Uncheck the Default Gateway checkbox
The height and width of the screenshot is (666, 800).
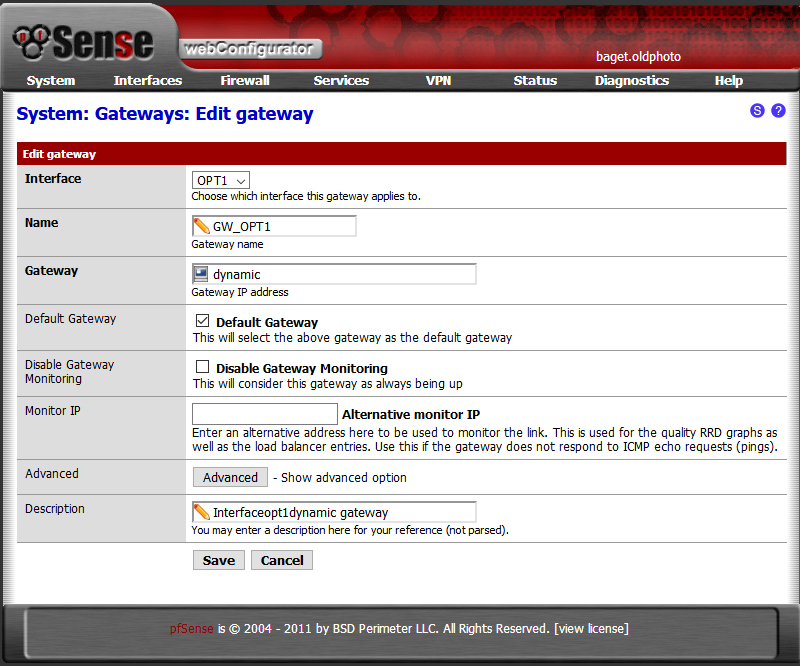(203, 322)
